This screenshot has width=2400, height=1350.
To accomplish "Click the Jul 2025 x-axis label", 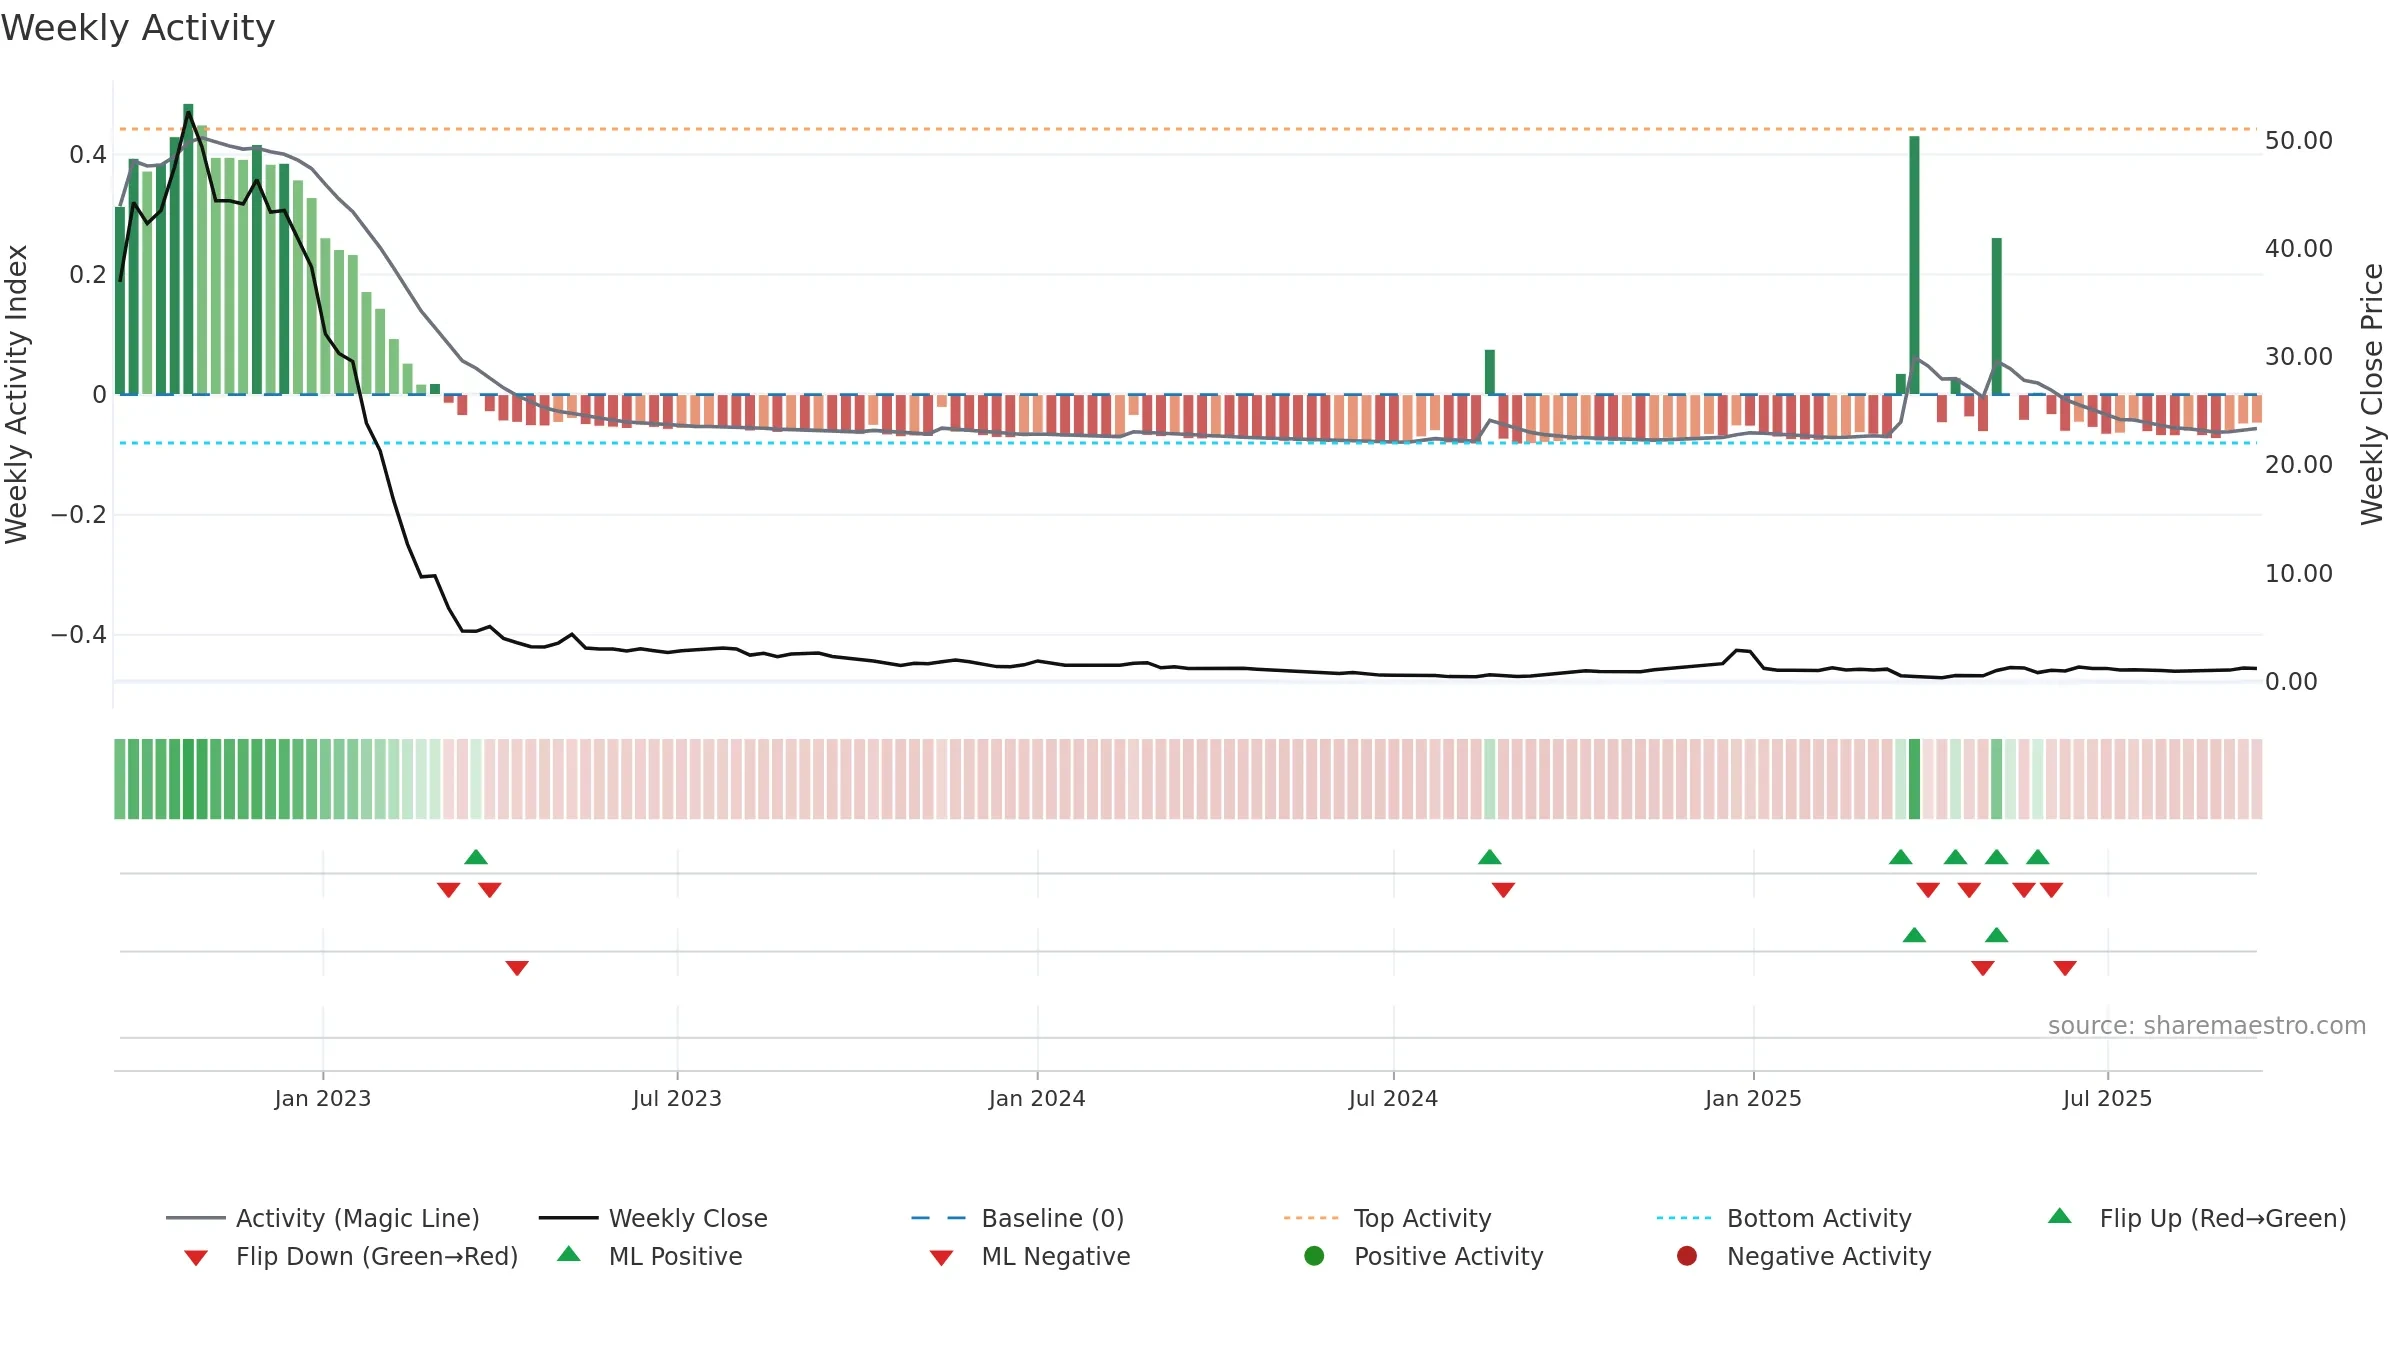I will pos(2107,1099).
